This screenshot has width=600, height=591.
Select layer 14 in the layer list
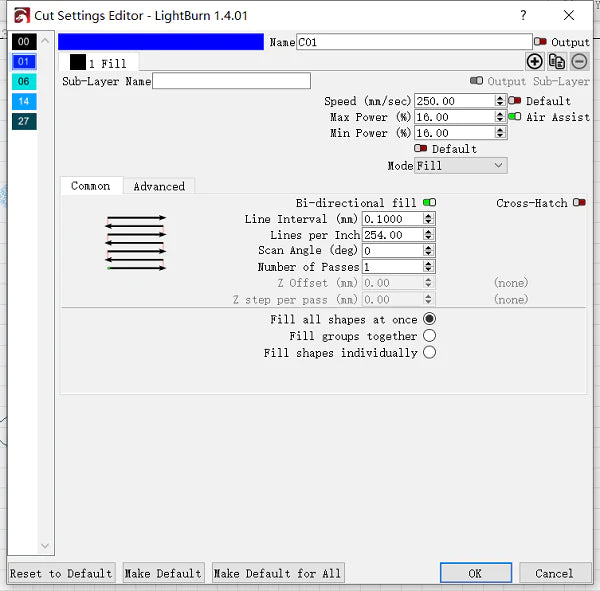coord(24,102)
